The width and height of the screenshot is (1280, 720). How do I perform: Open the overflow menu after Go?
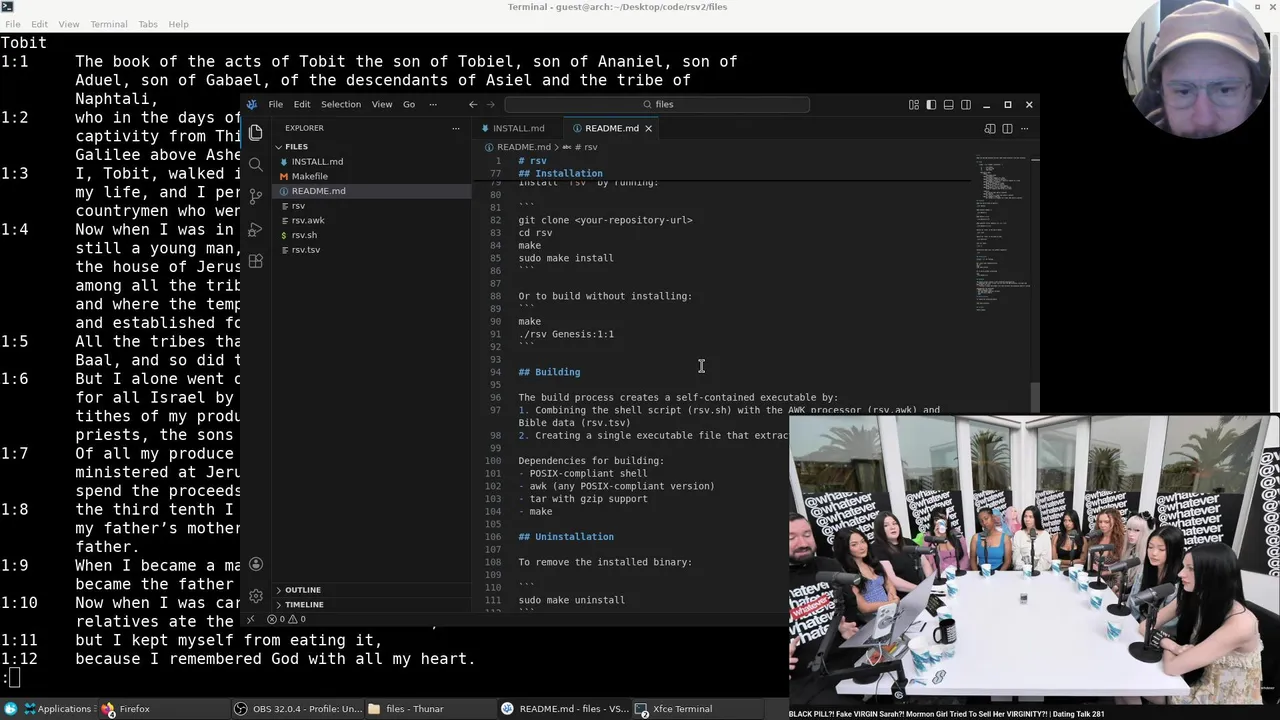click(433, 104)
